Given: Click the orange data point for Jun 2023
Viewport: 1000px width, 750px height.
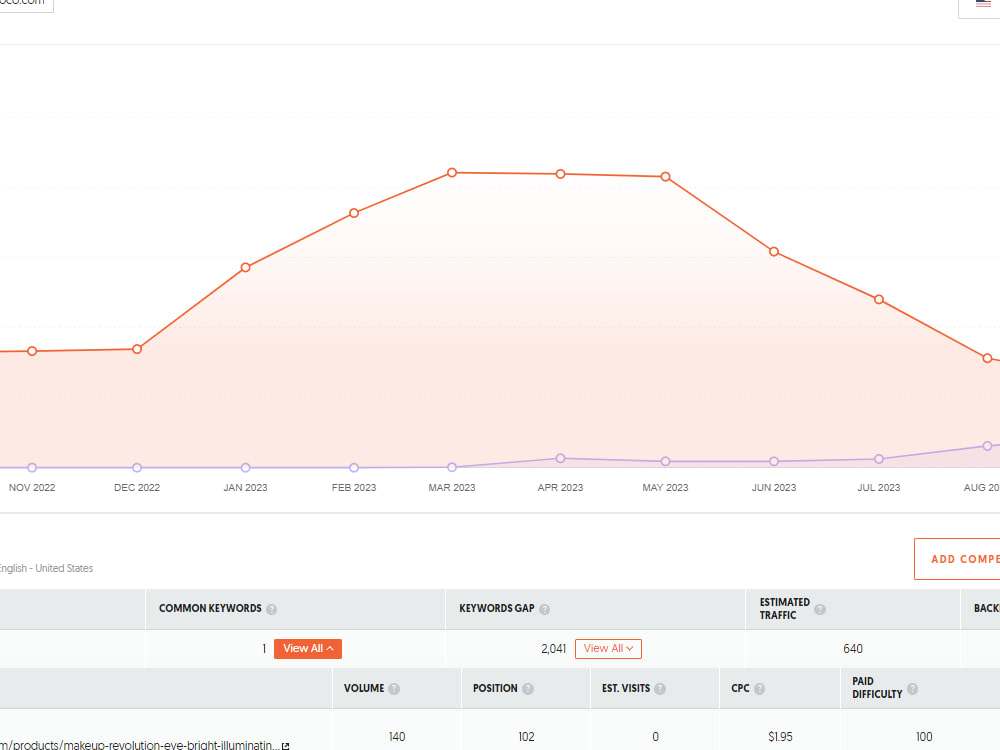Looking at the screenshot, I should point(774,252).
